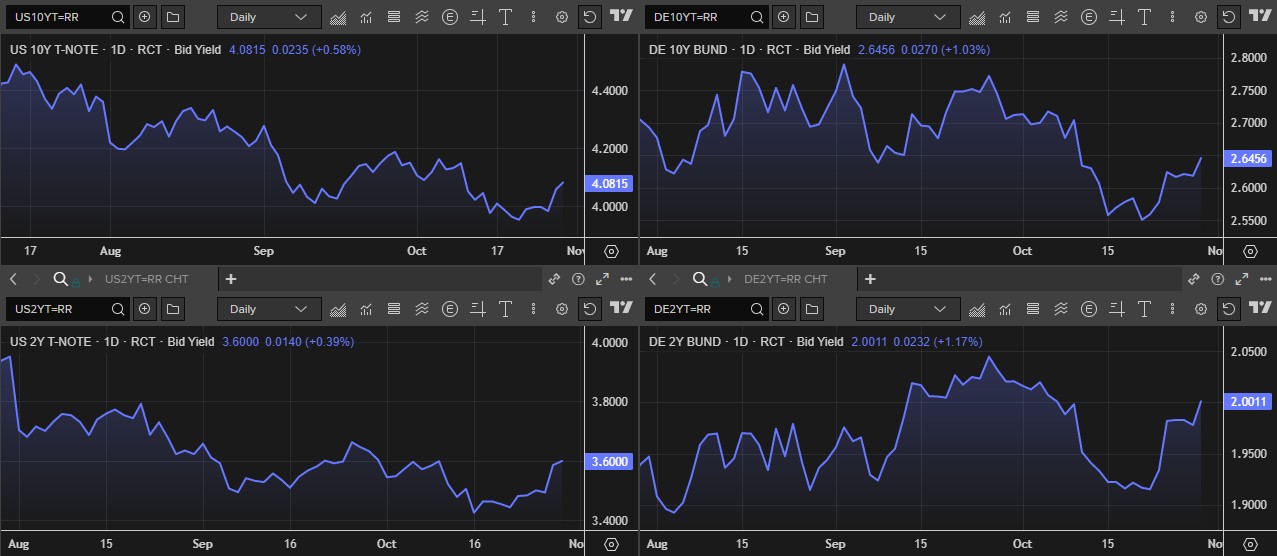Add new tab next to DE2YT=RR CHT
The width and height of the screenshot is (1277, 556).
click(x=870, y=279)
